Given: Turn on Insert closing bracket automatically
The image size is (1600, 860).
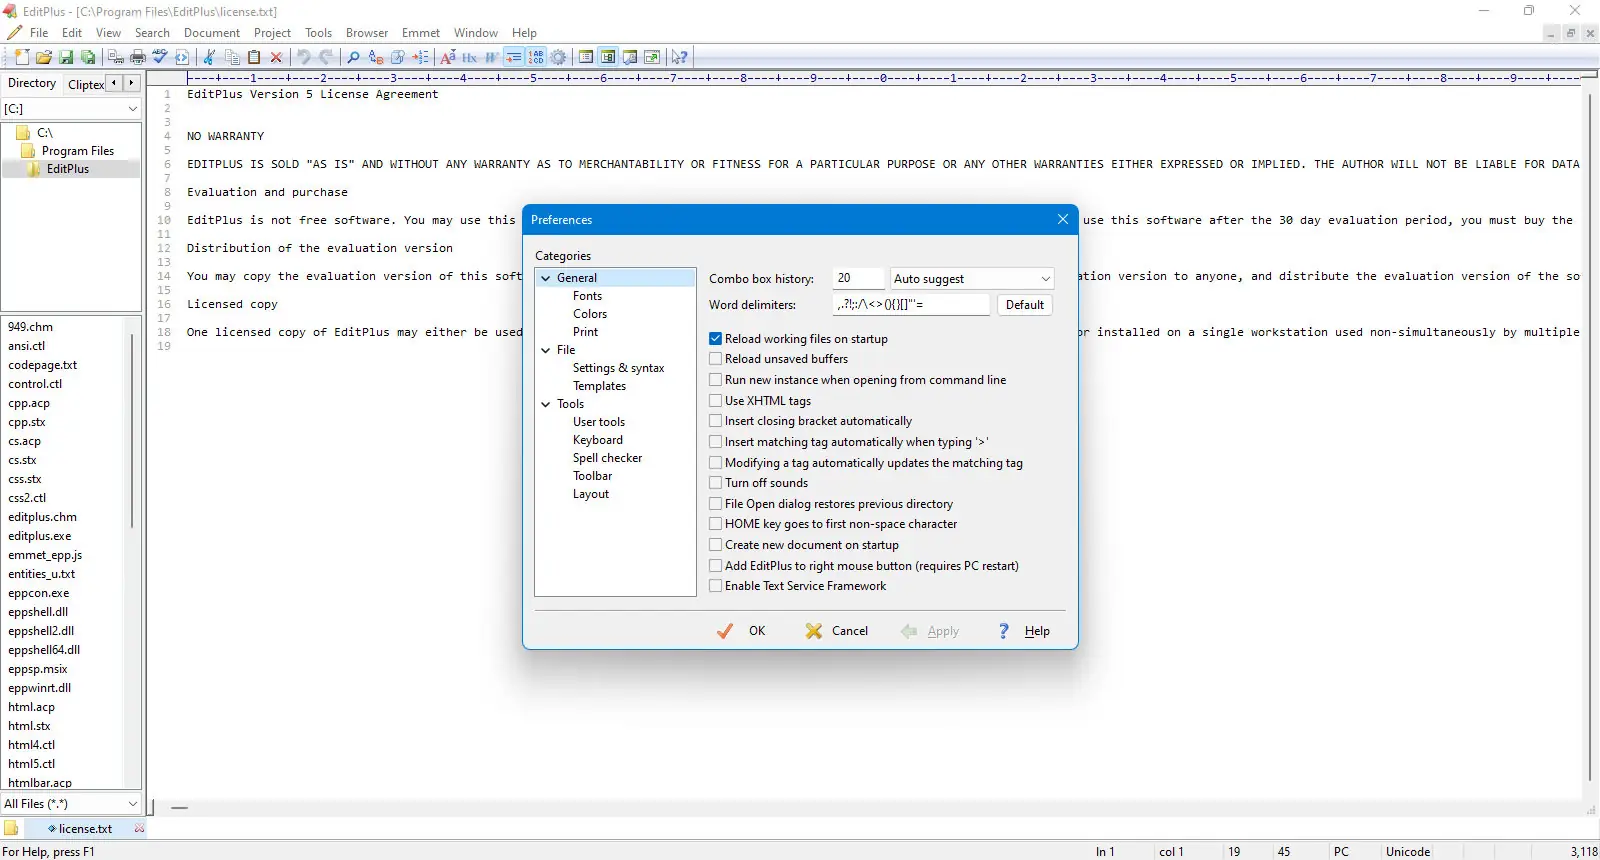Looking at the screenshot, I should click(715, 421).
